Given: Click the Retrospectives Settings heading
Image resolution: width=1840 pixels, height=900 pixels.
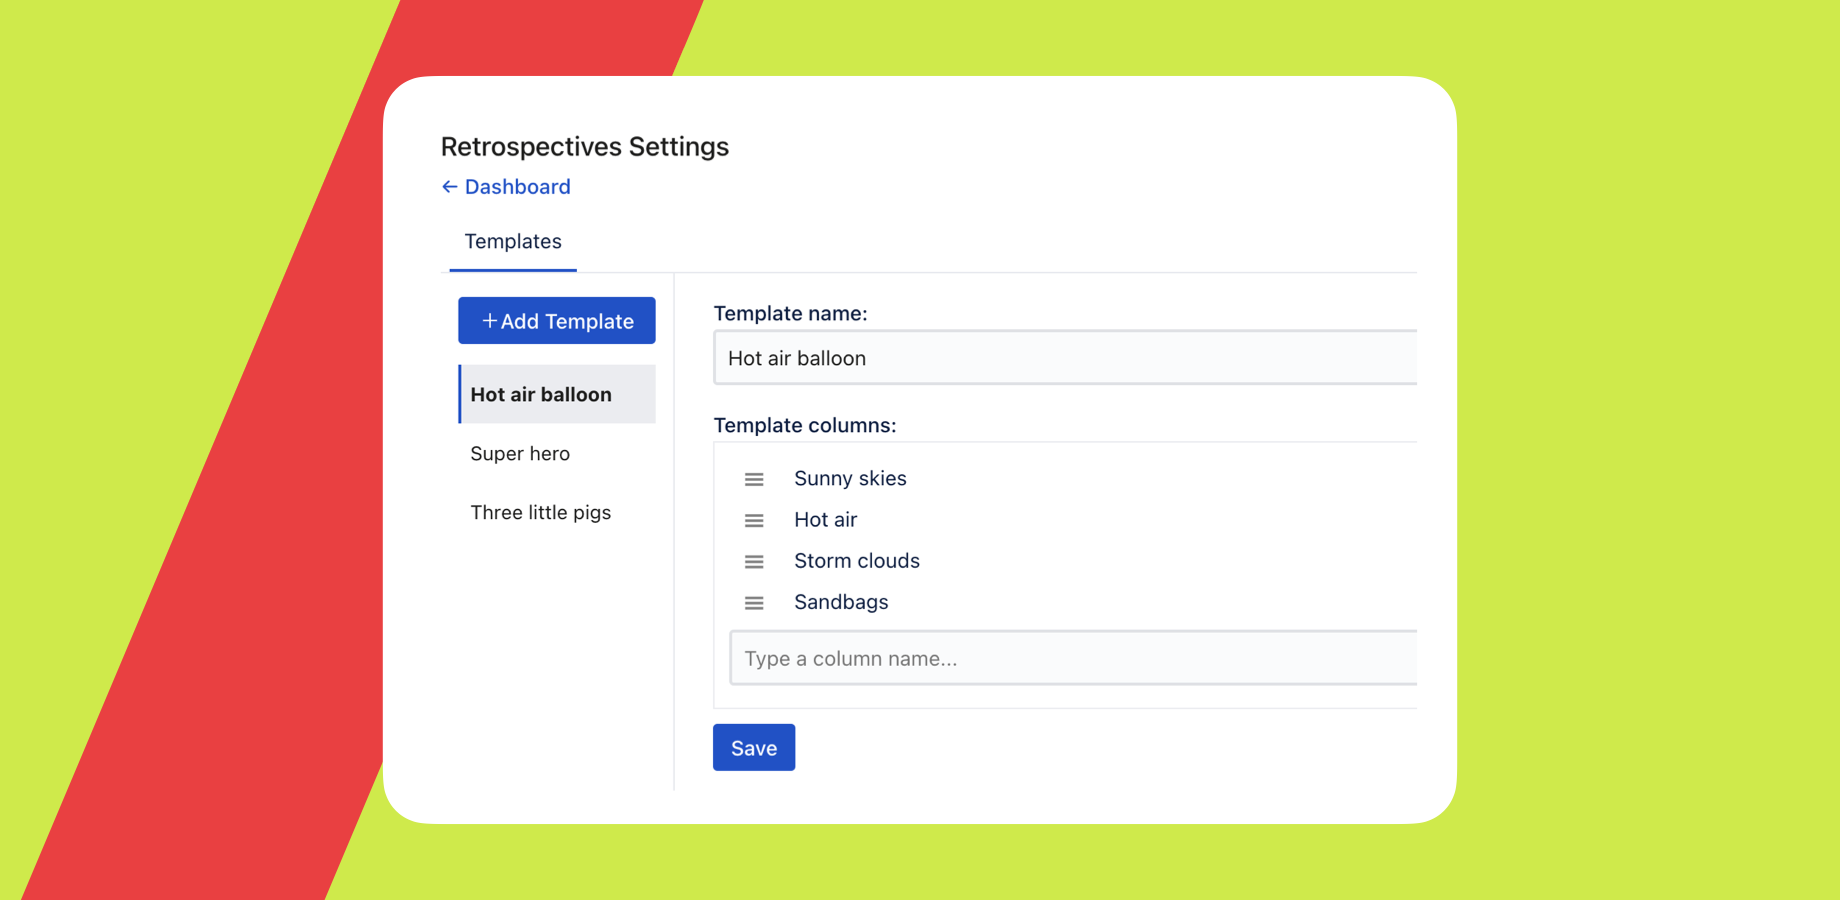Looking at the screenshot, I should (585, 147).
